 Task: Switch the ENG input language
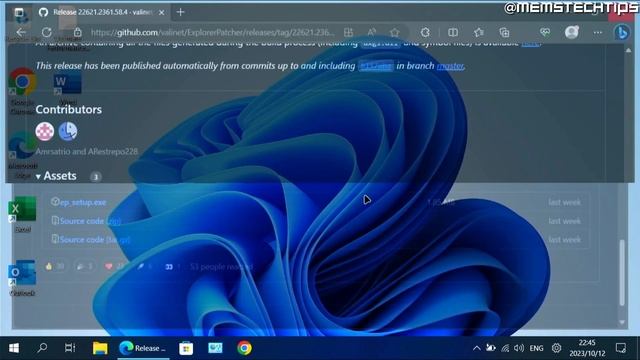coord(536,348)
